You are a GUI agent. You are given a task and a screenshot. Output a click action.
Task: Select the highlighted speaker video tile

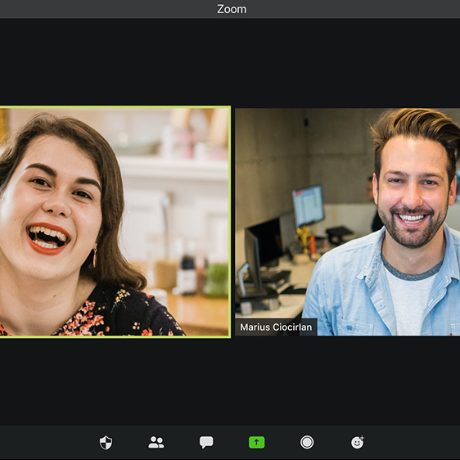(x=115, y=222)
